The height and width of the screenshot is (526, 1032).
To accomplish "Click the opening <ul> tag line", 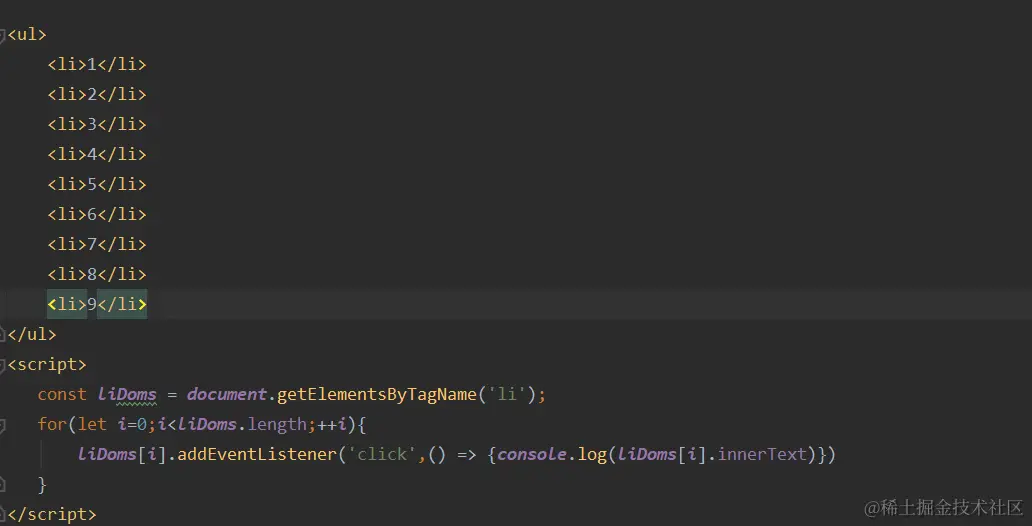I will pyautogui.click(x=27, y=34).
